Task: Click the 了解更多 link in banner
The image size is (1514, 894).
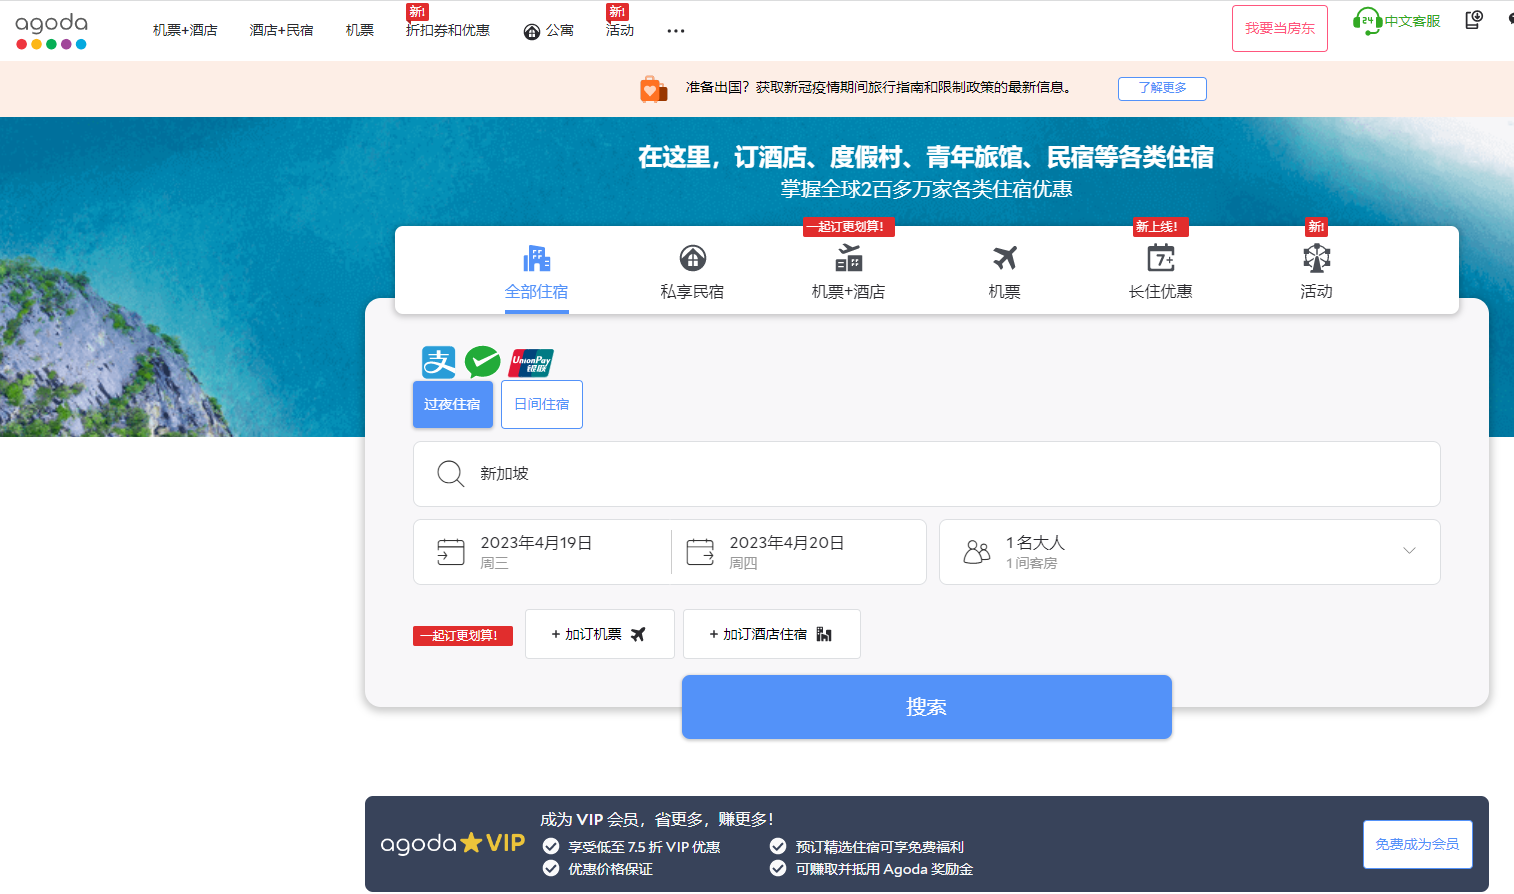Action: [x=1161, y=88]
